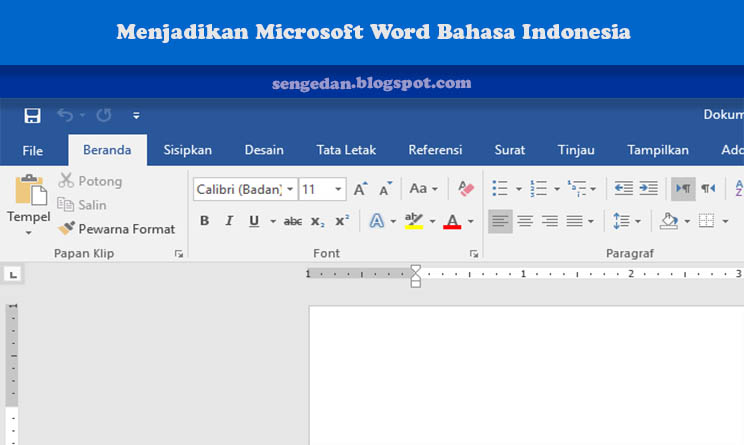Click the Increase Indent icon

(648, 188)
